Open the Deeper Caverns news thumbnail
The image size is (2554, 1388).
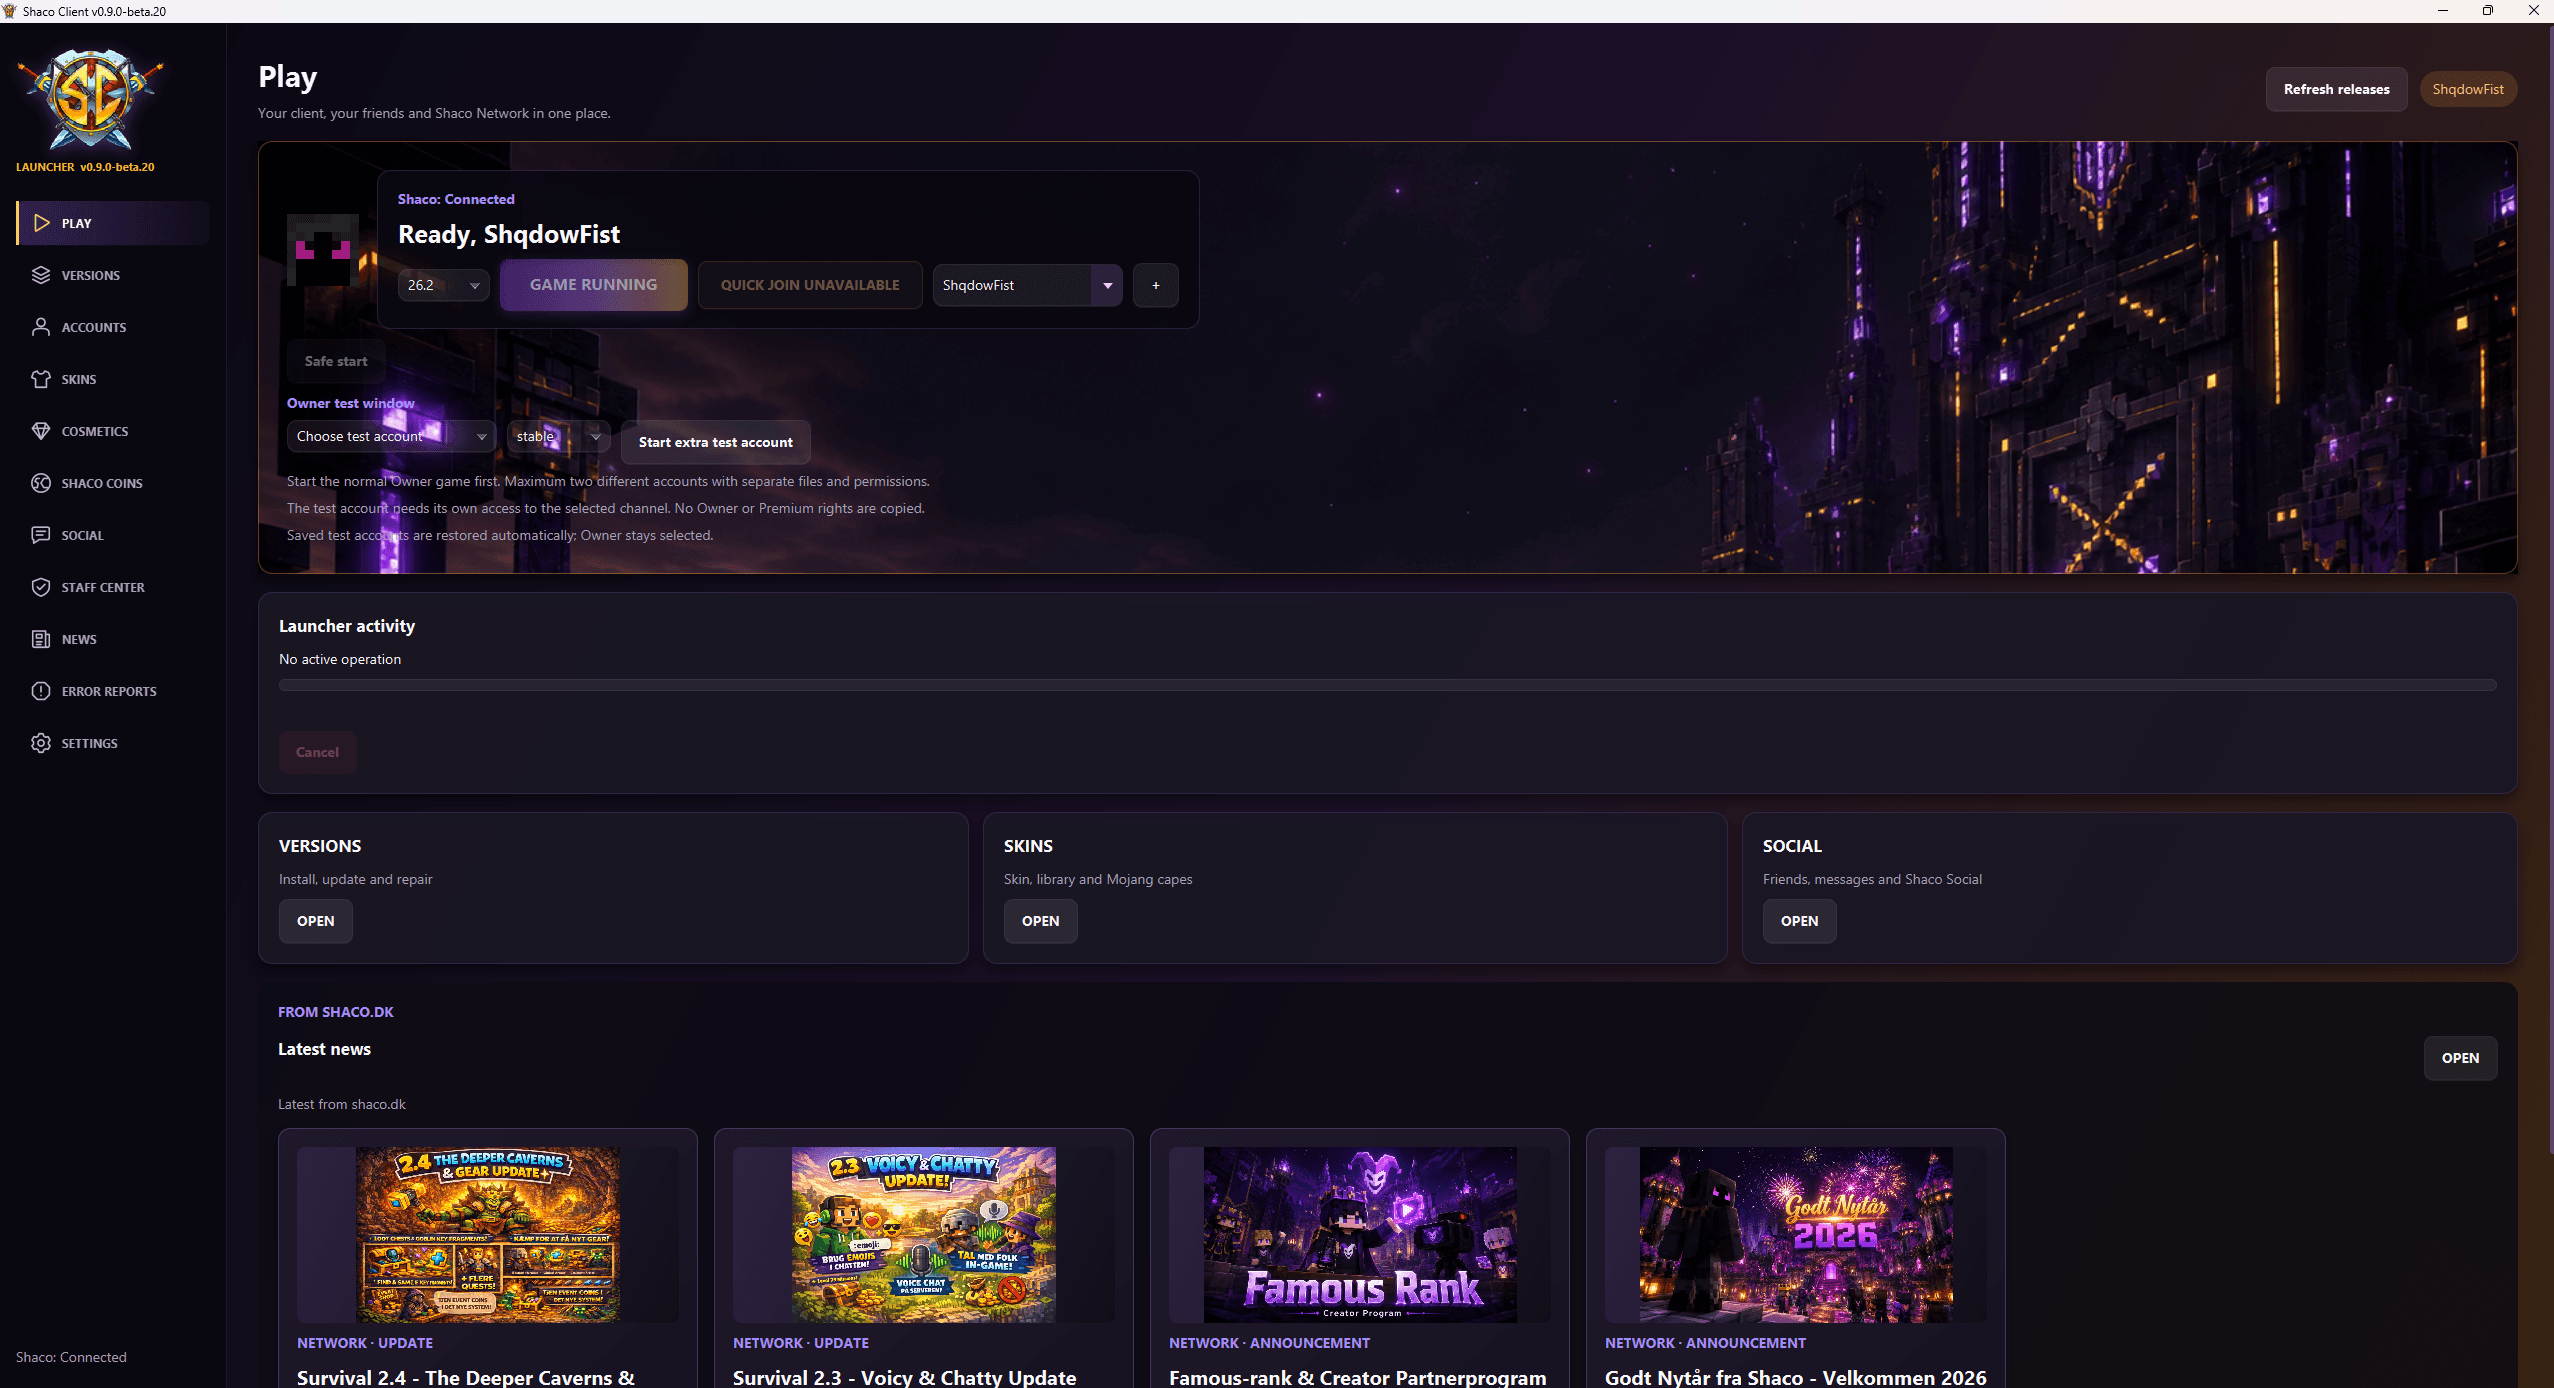488,1234
